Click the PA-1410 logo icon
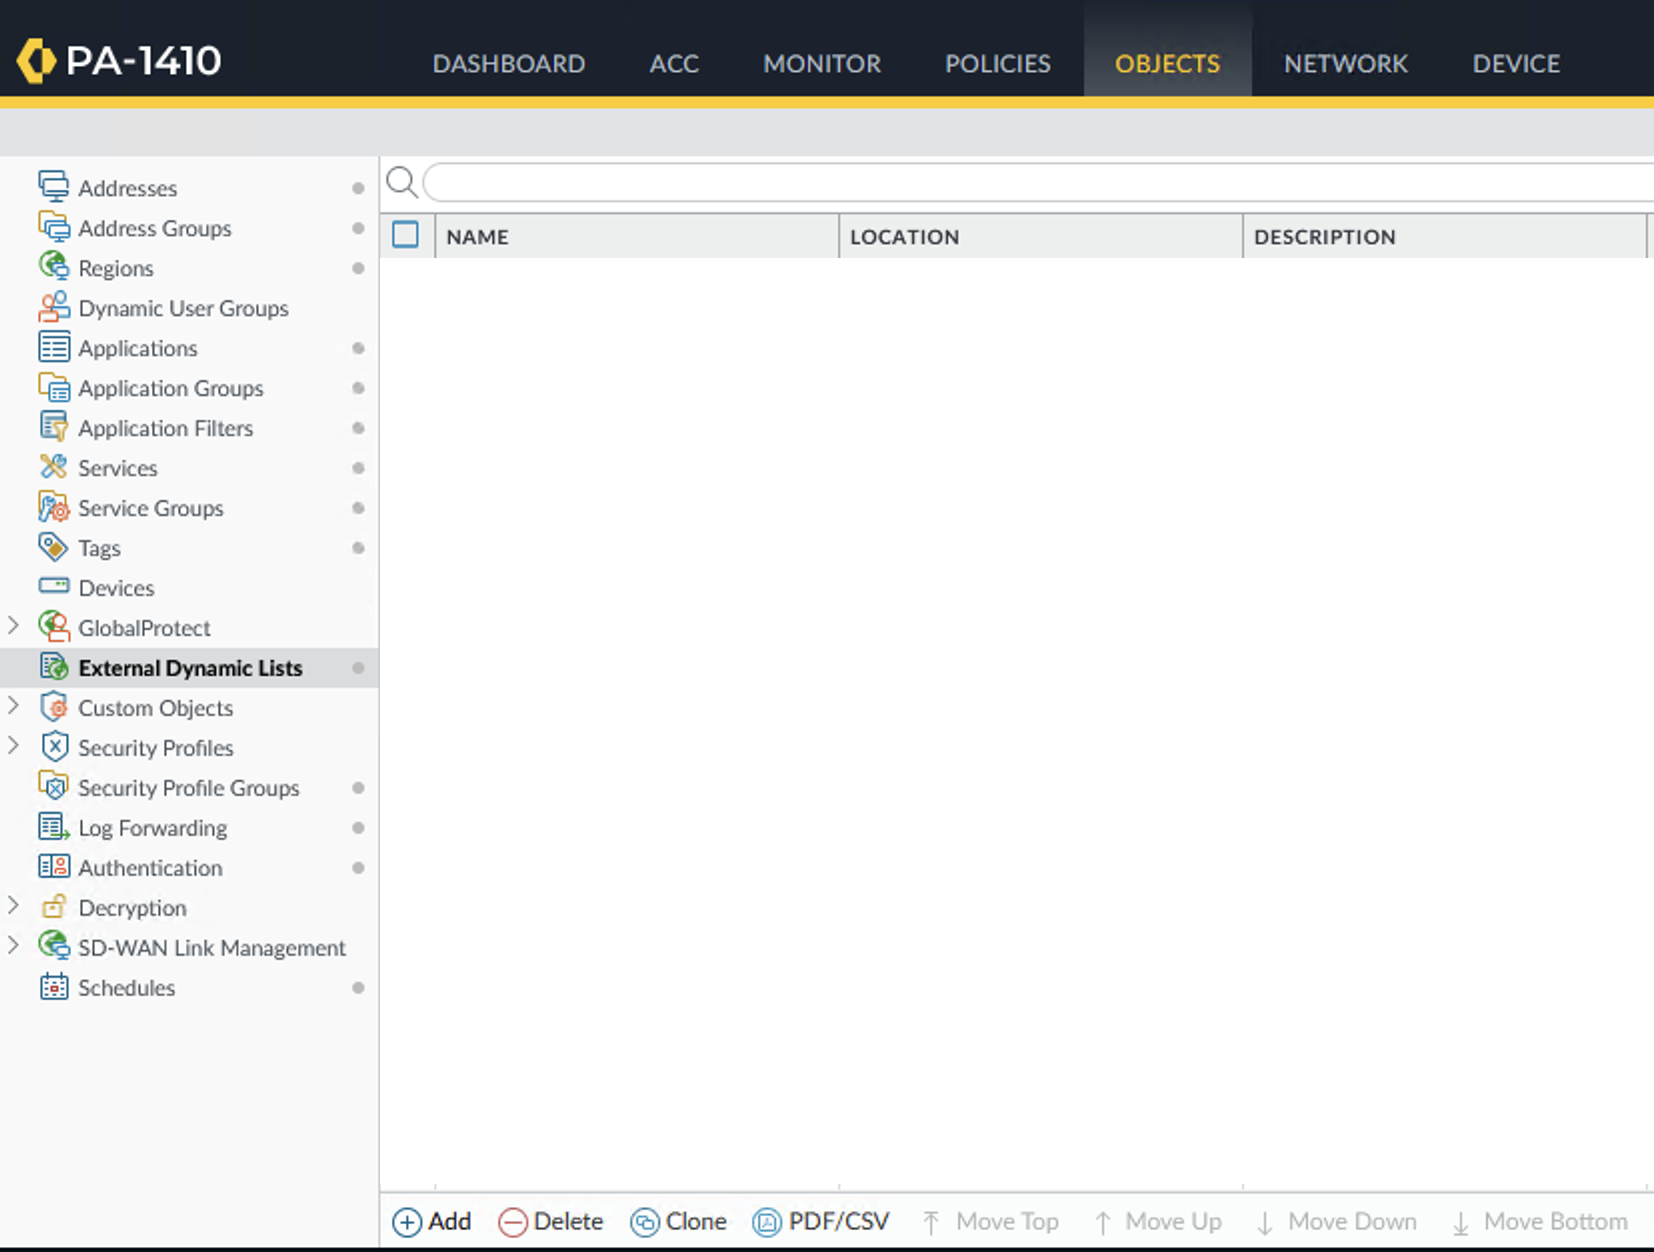1654x1252 pixels. point(37,61)
